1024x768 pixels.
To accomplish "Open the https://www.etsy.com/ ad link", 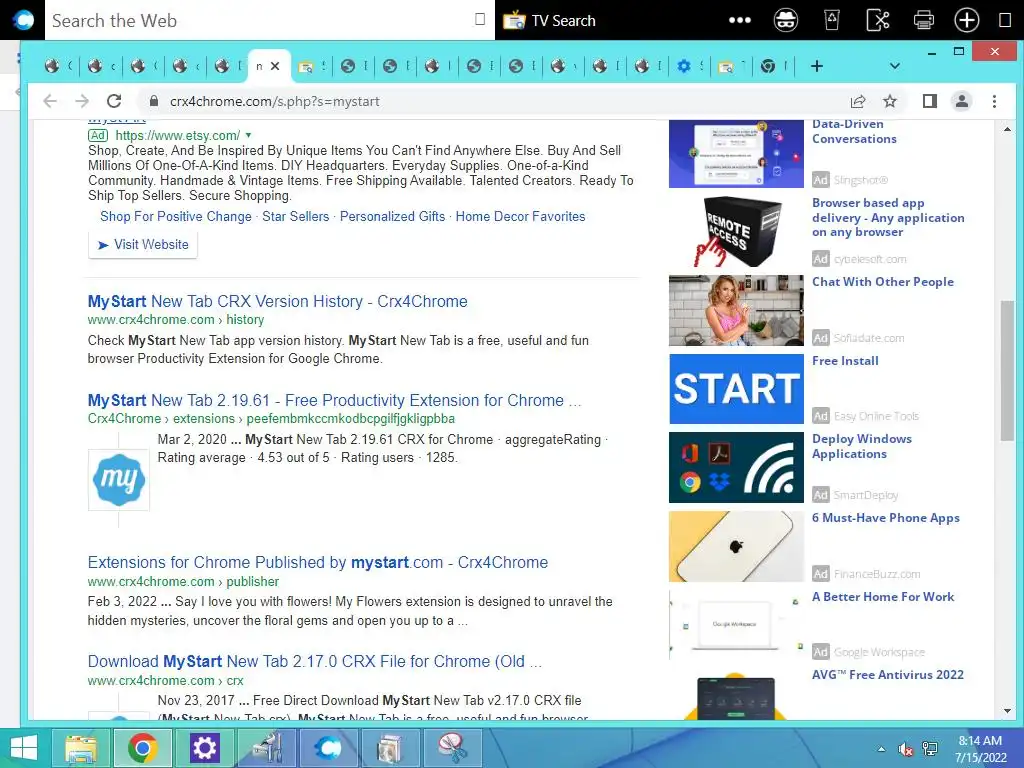I will 178,135.
